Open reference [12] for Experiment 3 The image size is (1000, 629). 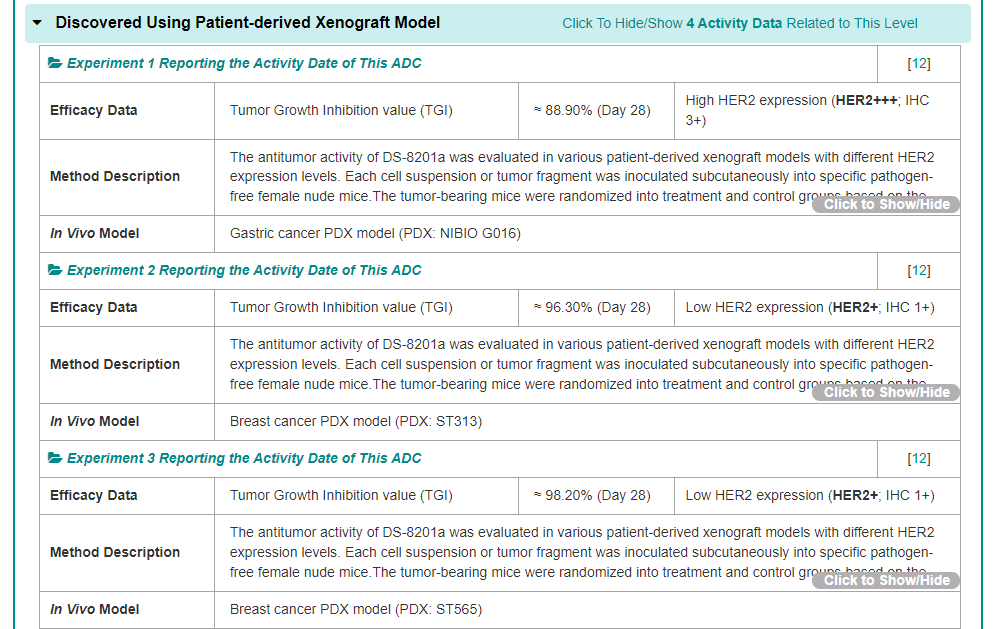[x=918, y=458]
